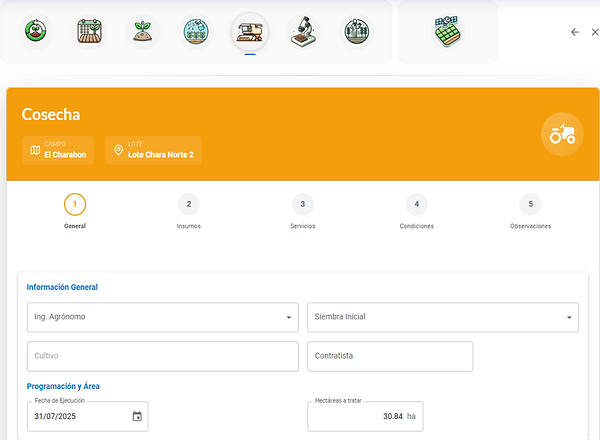Select the sowing seedling-in-soil icon
The height and width of the screenshot is (440, 600).
(143, 31)
